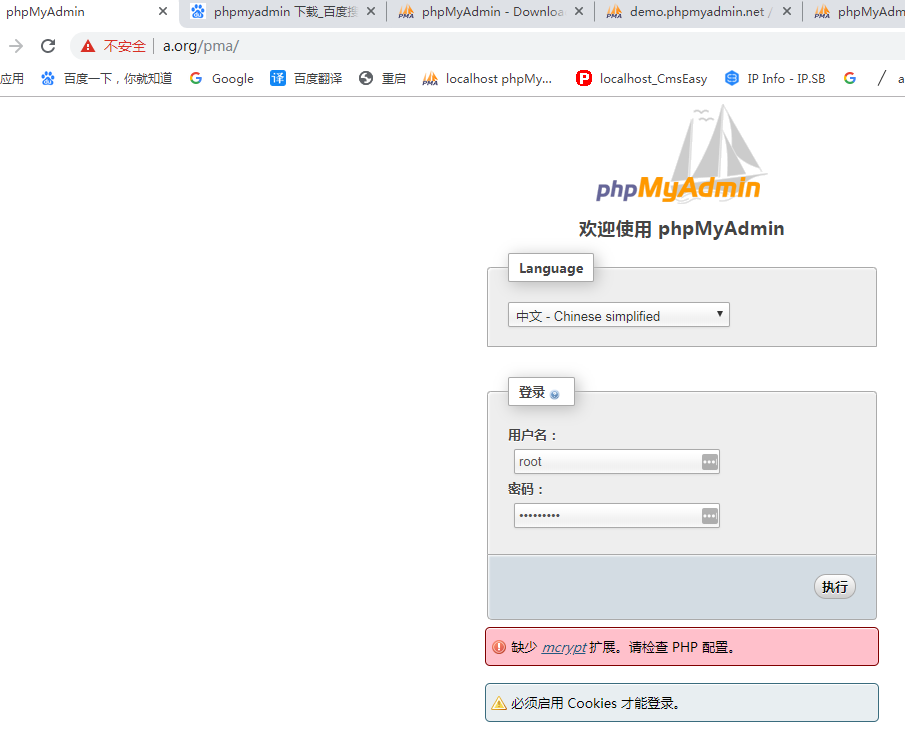Switch to the phpmyadmin 下载 Baidu tab
The width and height of the screenshot is (905, 731).
tap(283, 12)
